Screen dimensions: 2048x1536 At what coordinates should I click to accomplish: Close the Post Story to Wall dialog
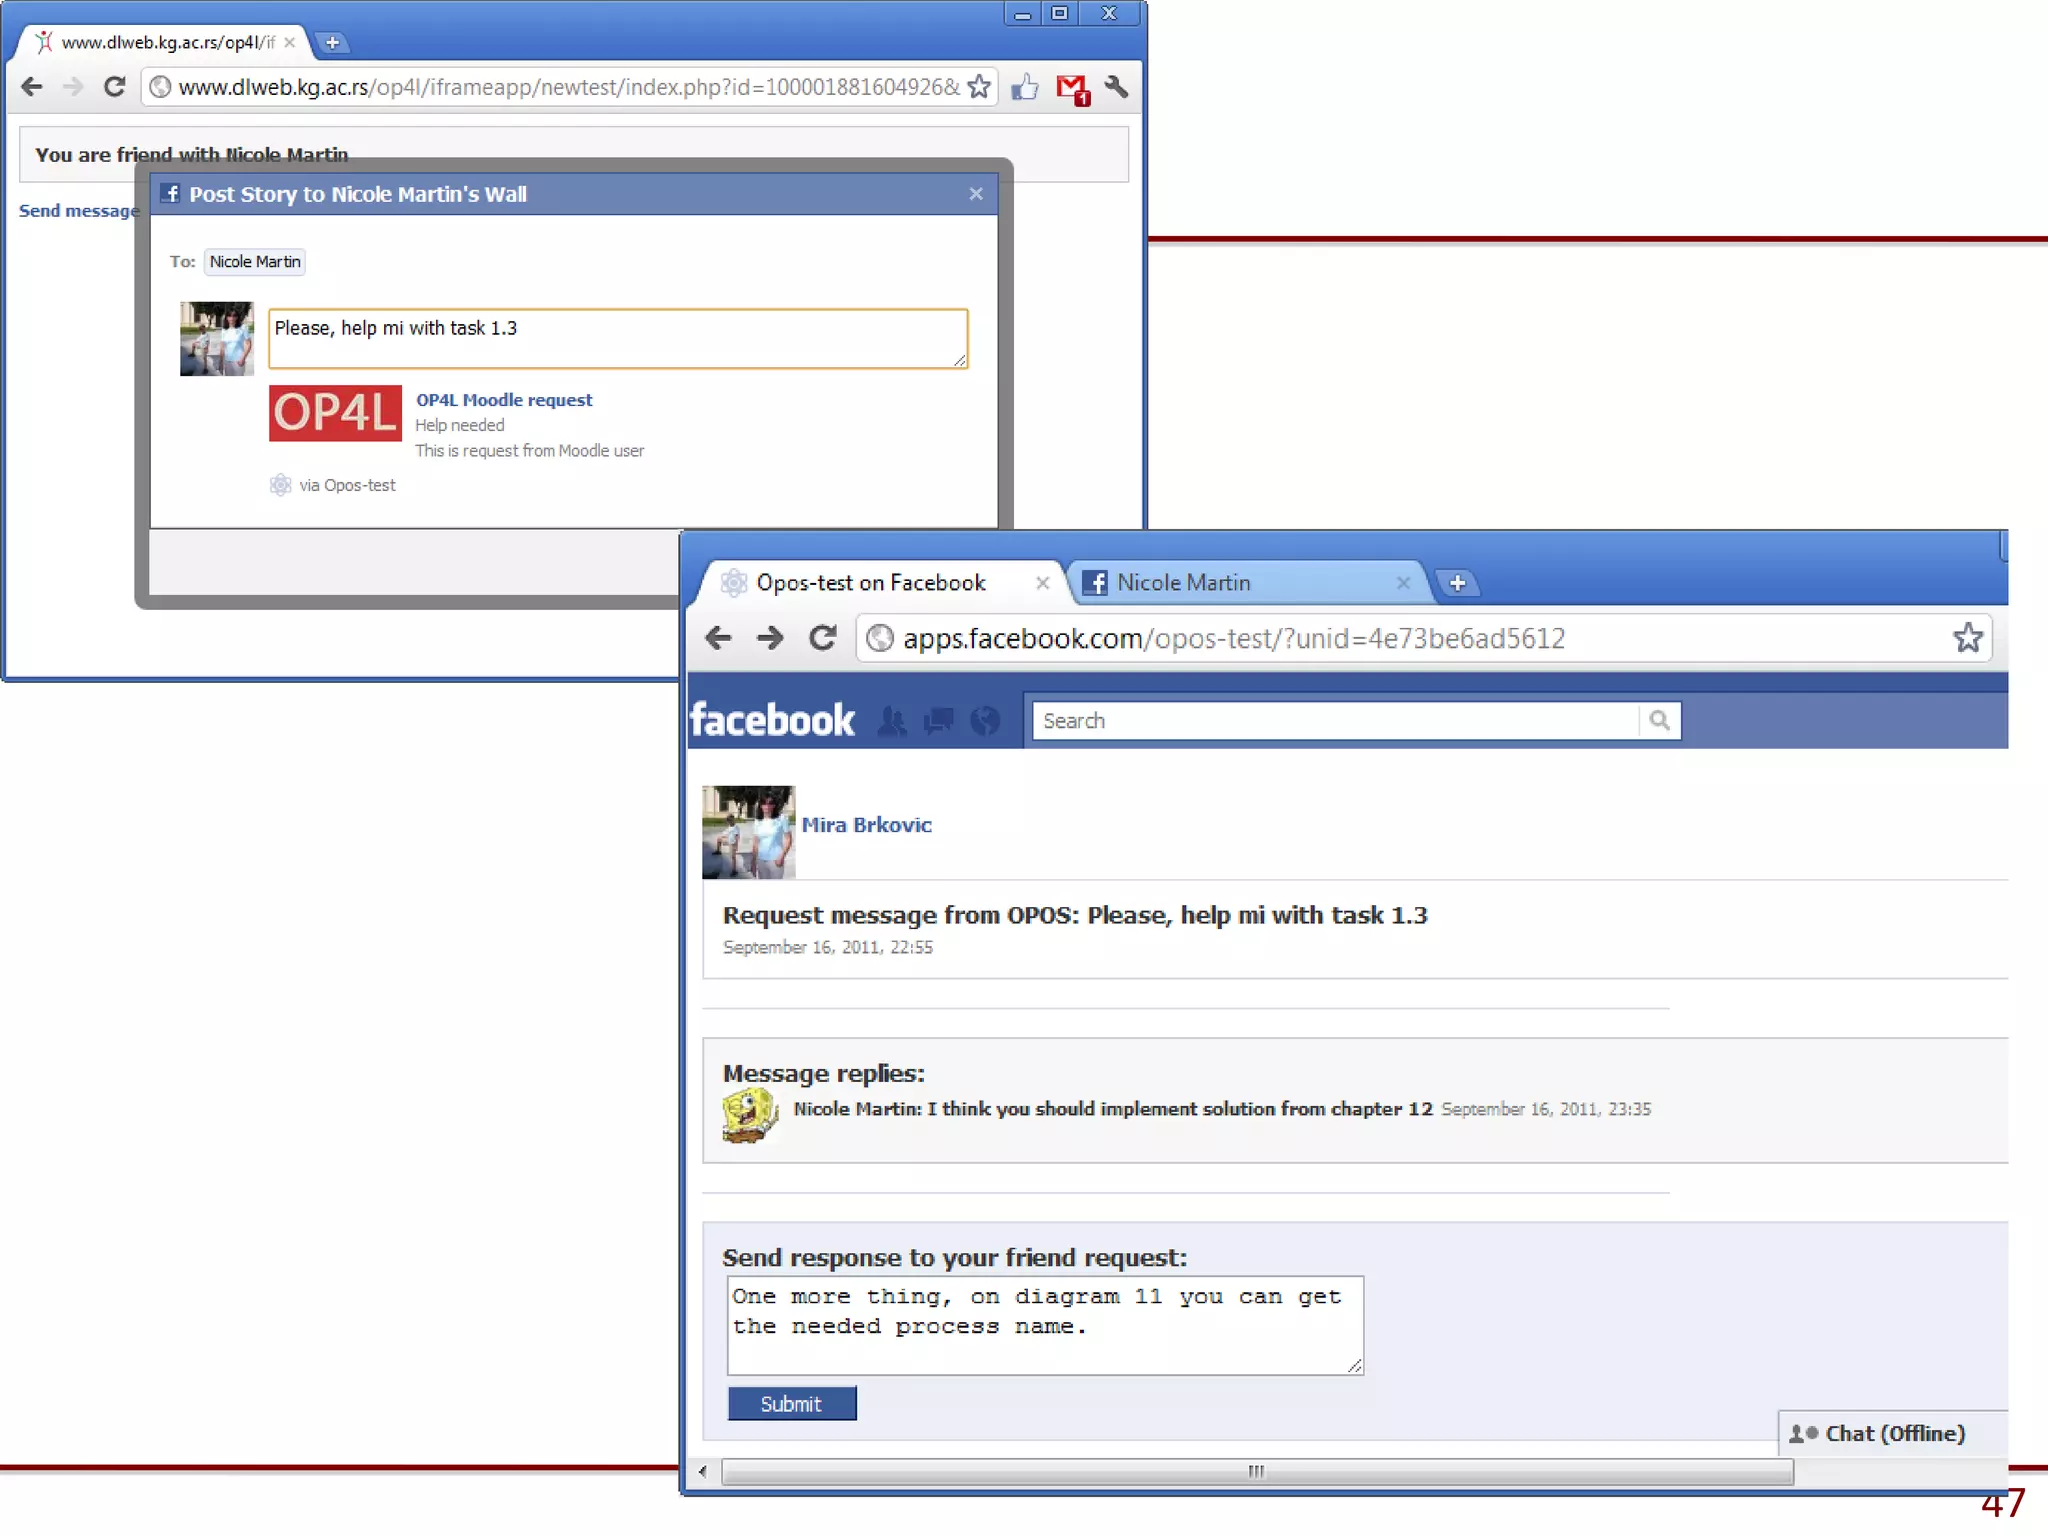tap(976, 194)
